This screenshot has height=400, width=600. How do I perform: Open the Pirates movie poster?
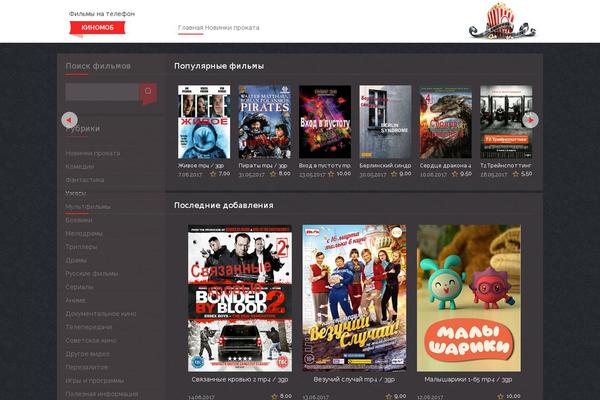pos(264,122)
